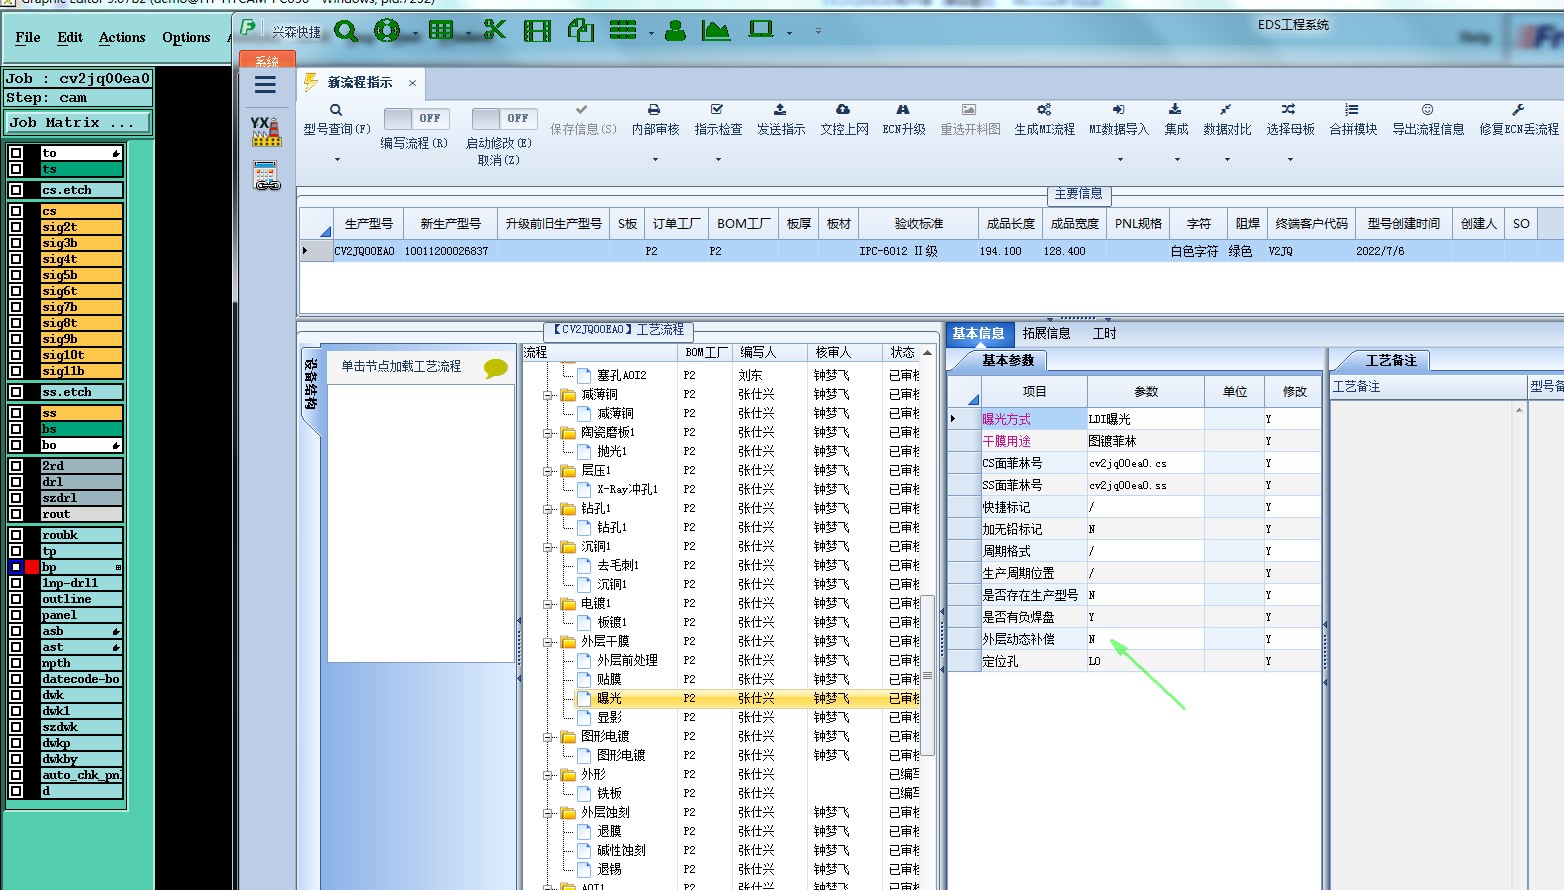
Task: Click the green rows list icon in quick bar
Action: point(623,31)
